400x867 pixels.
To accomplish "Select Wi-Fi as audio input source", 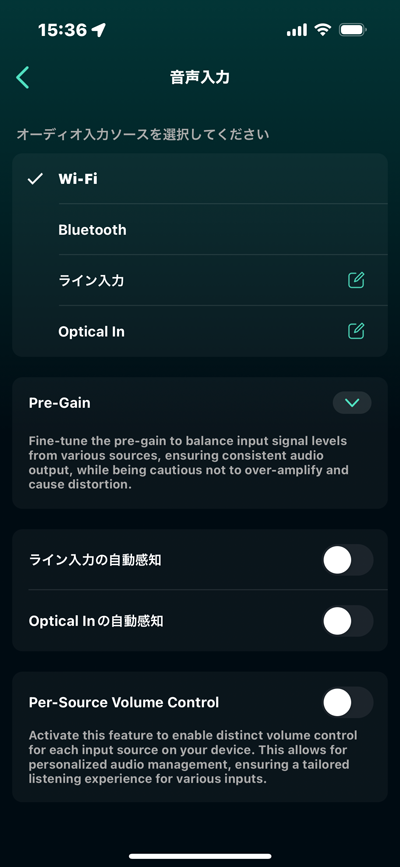I will click(x=200, y=179).
